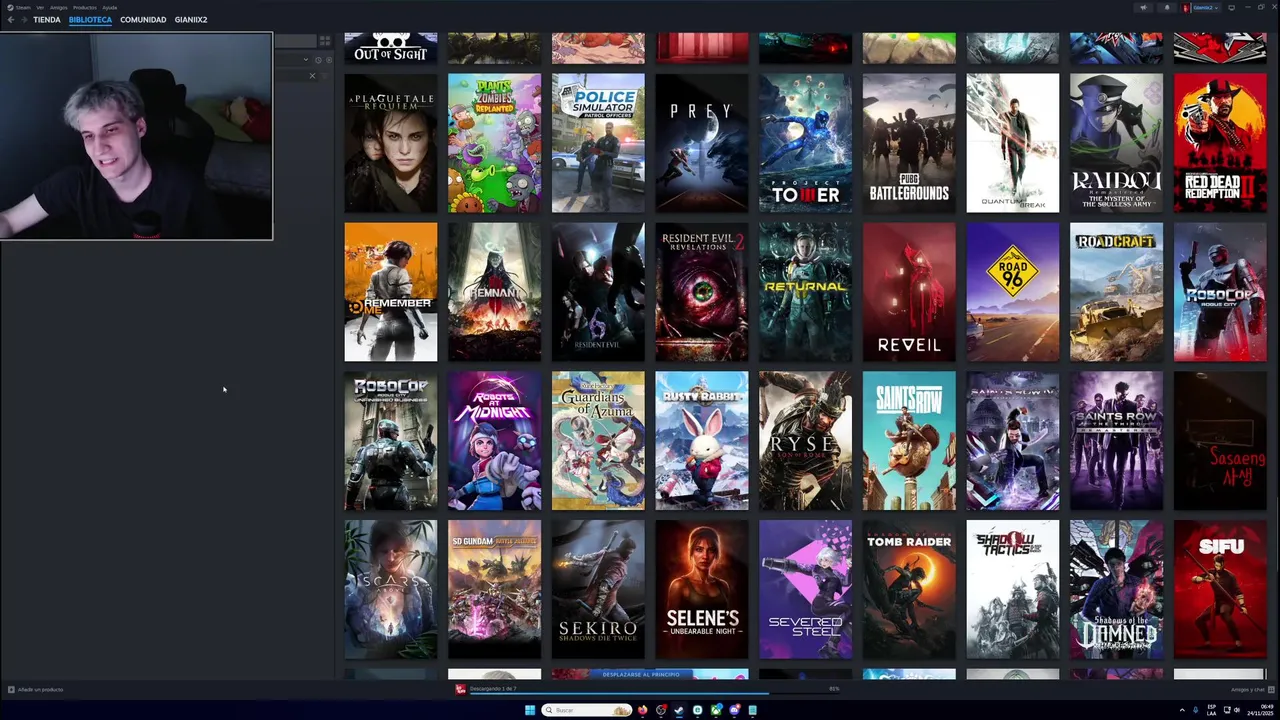
Task: Open the Ver menu
Action: 40,7
